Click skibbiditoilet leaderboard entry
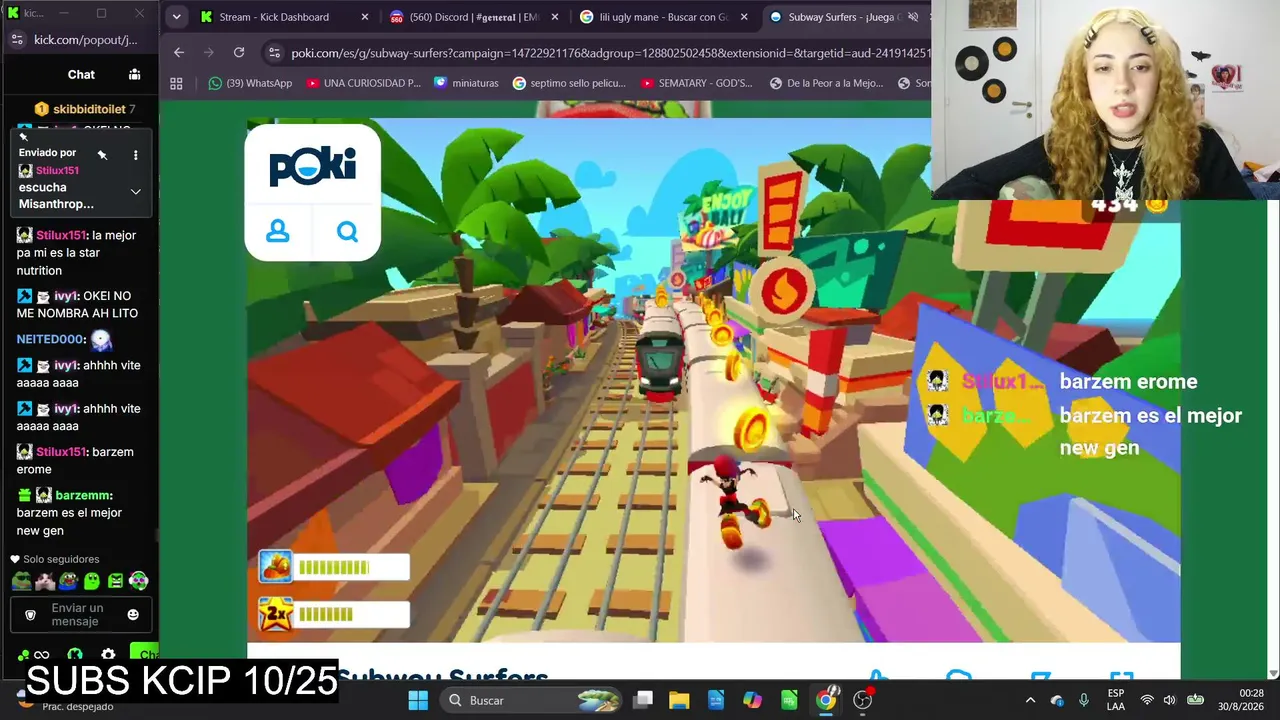This screenshot has height=720, width=1280. pyautogui.click(x=84, y=109)
